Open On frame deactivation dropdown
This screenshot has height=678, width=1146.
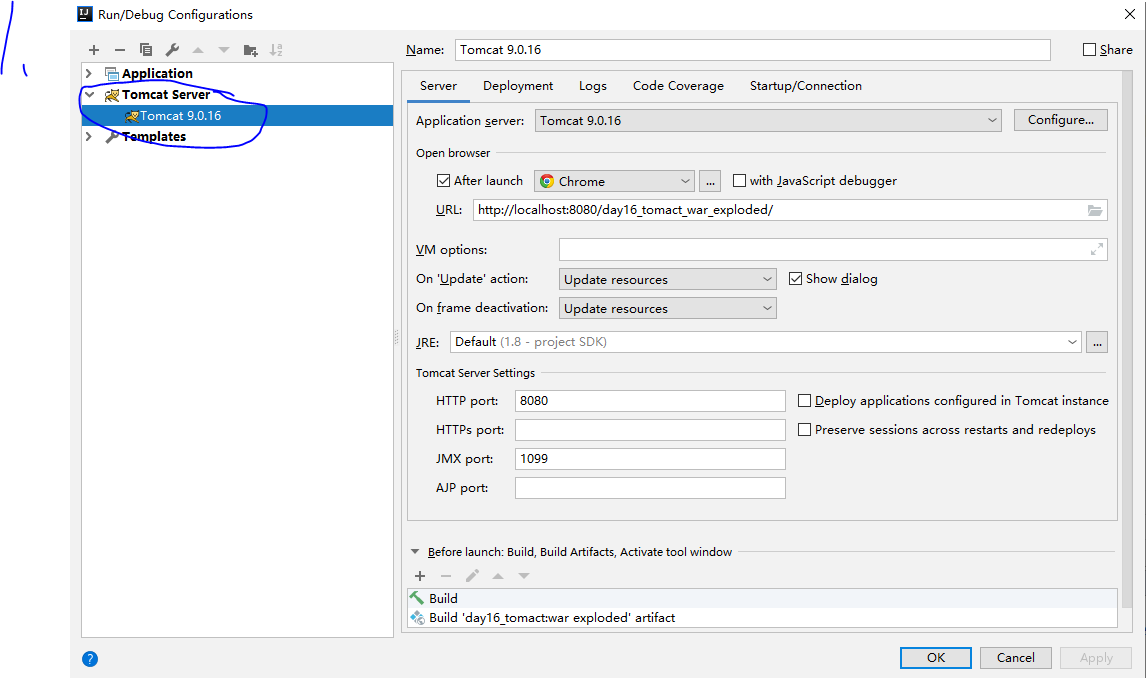point(667,308)
